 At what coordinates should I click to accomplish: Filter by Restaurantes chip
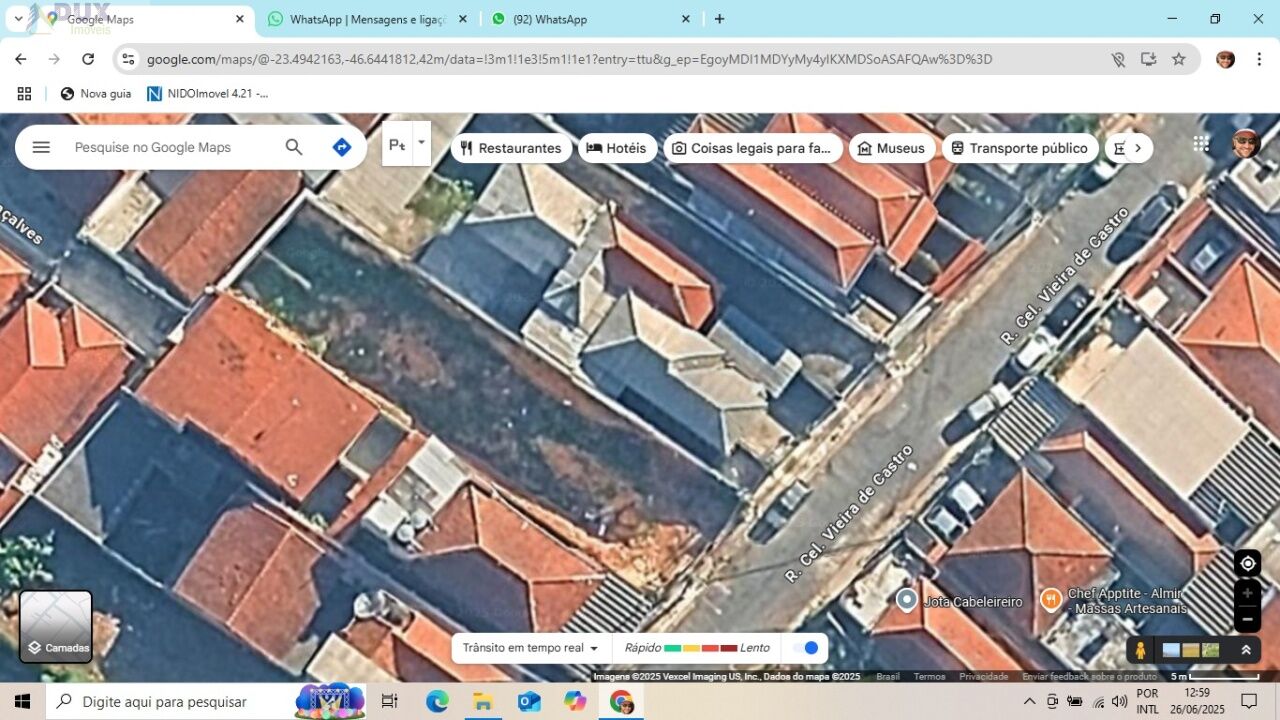coord(511,148)
